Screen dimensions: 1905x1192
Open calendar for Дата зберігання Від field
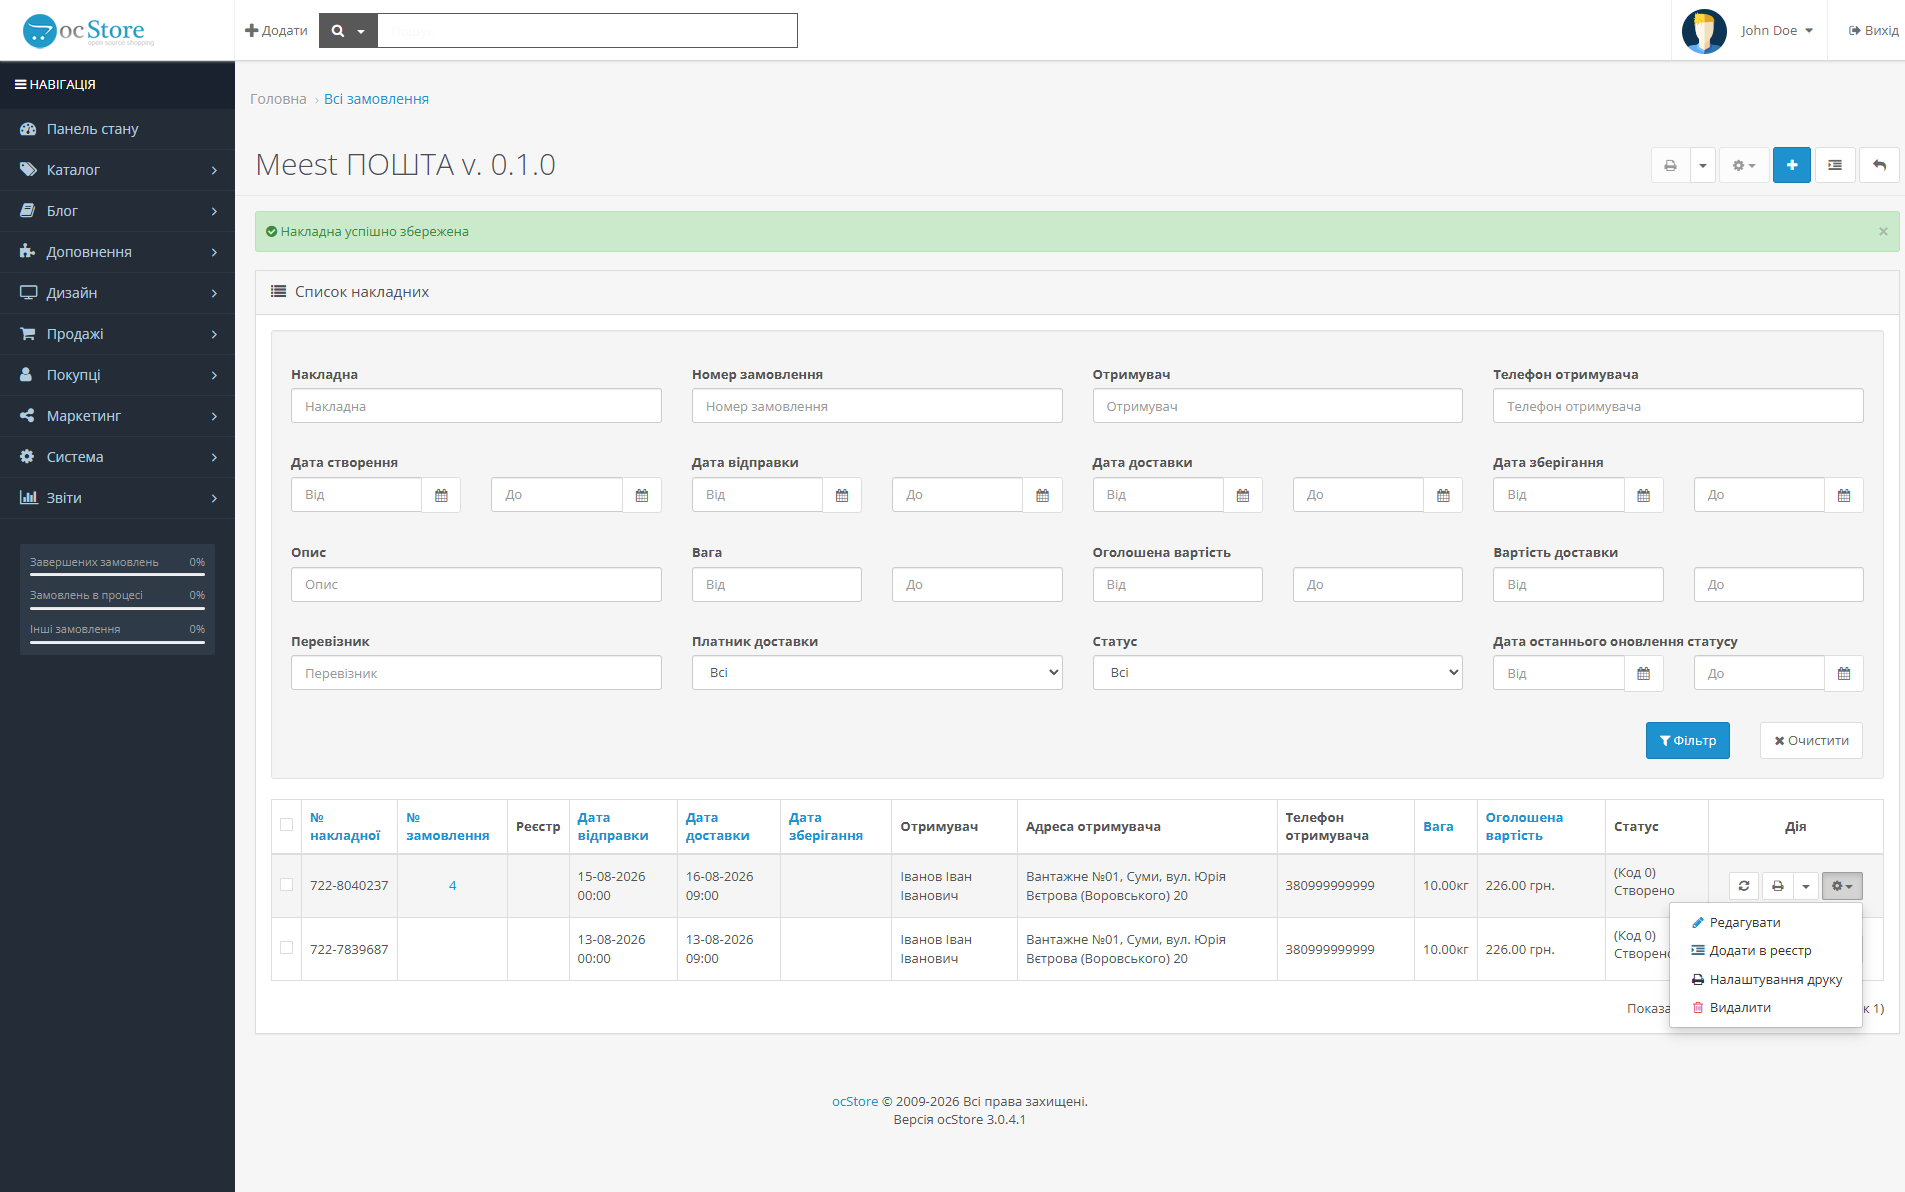(x=1644, y=495)
